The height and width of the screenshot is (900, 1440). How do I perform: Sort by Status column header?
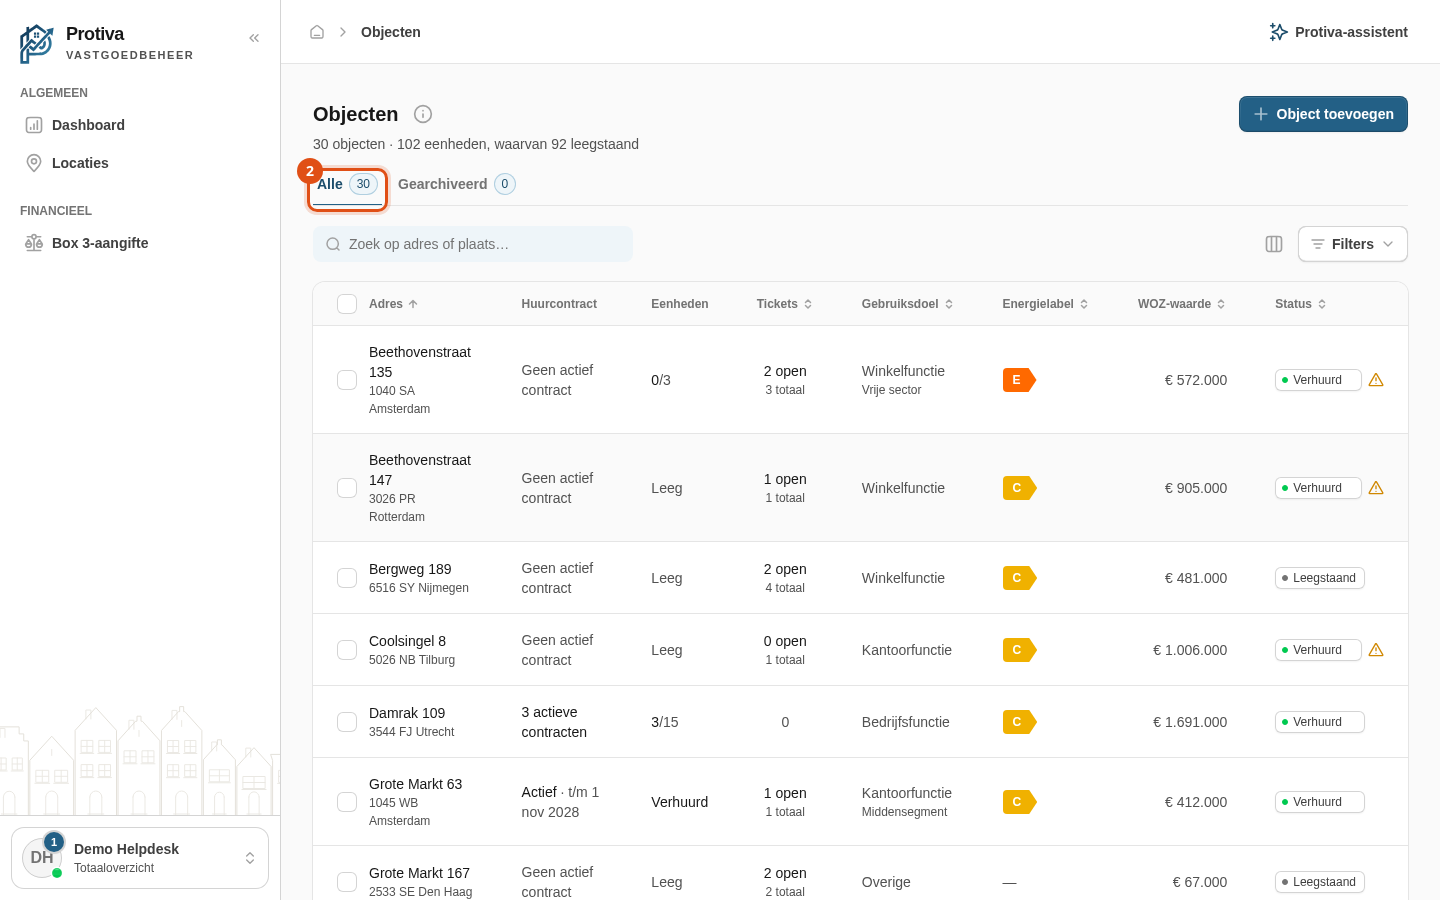[1300, 304]
